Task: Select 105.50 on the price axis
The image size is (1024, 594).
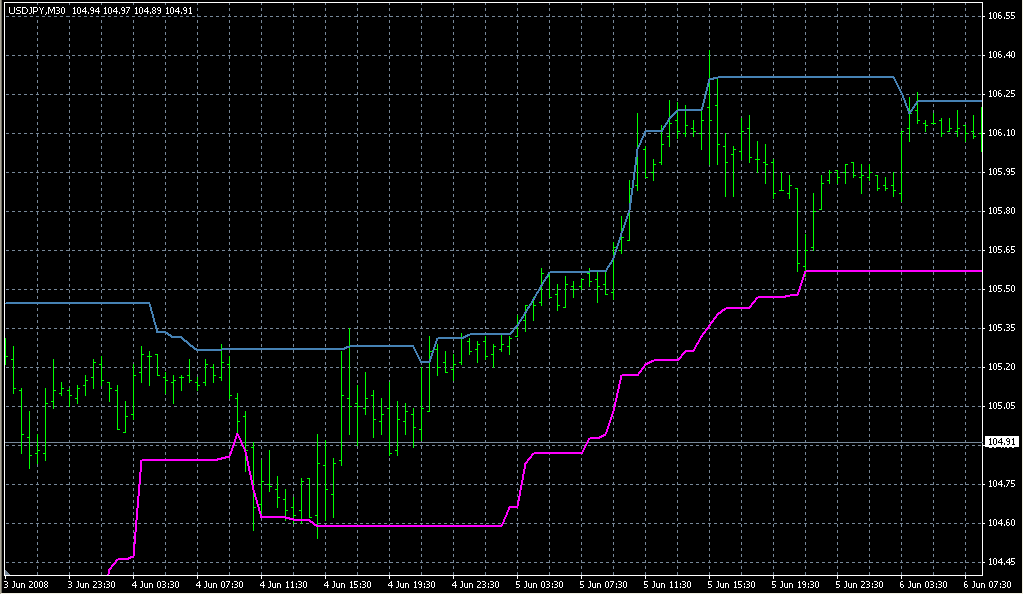Action: pos(1001,289)
